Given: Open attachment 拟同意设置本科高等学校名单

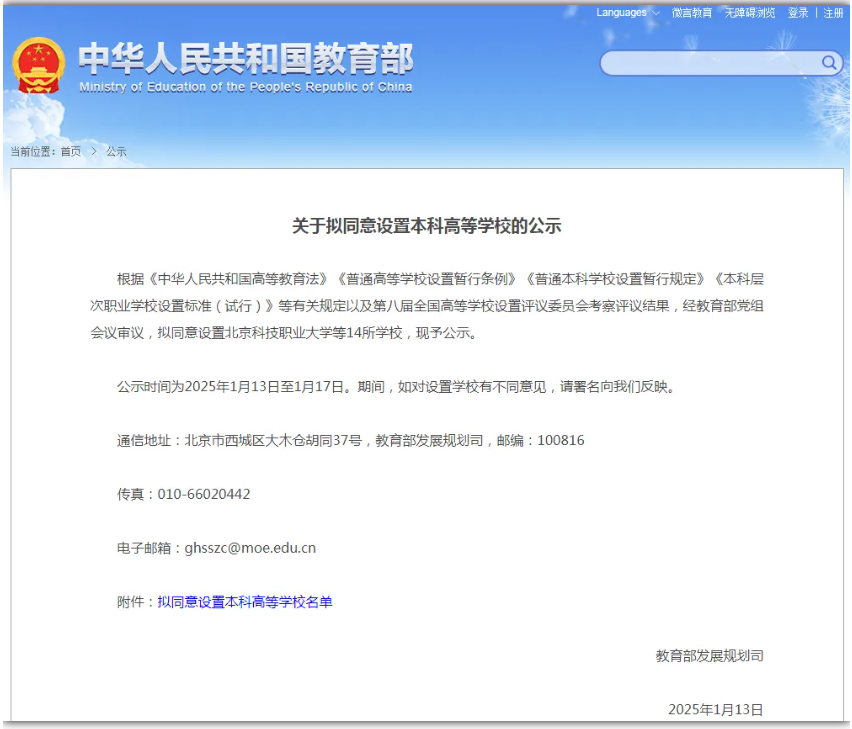Looking at the screenshot, I should click(245, 602).
